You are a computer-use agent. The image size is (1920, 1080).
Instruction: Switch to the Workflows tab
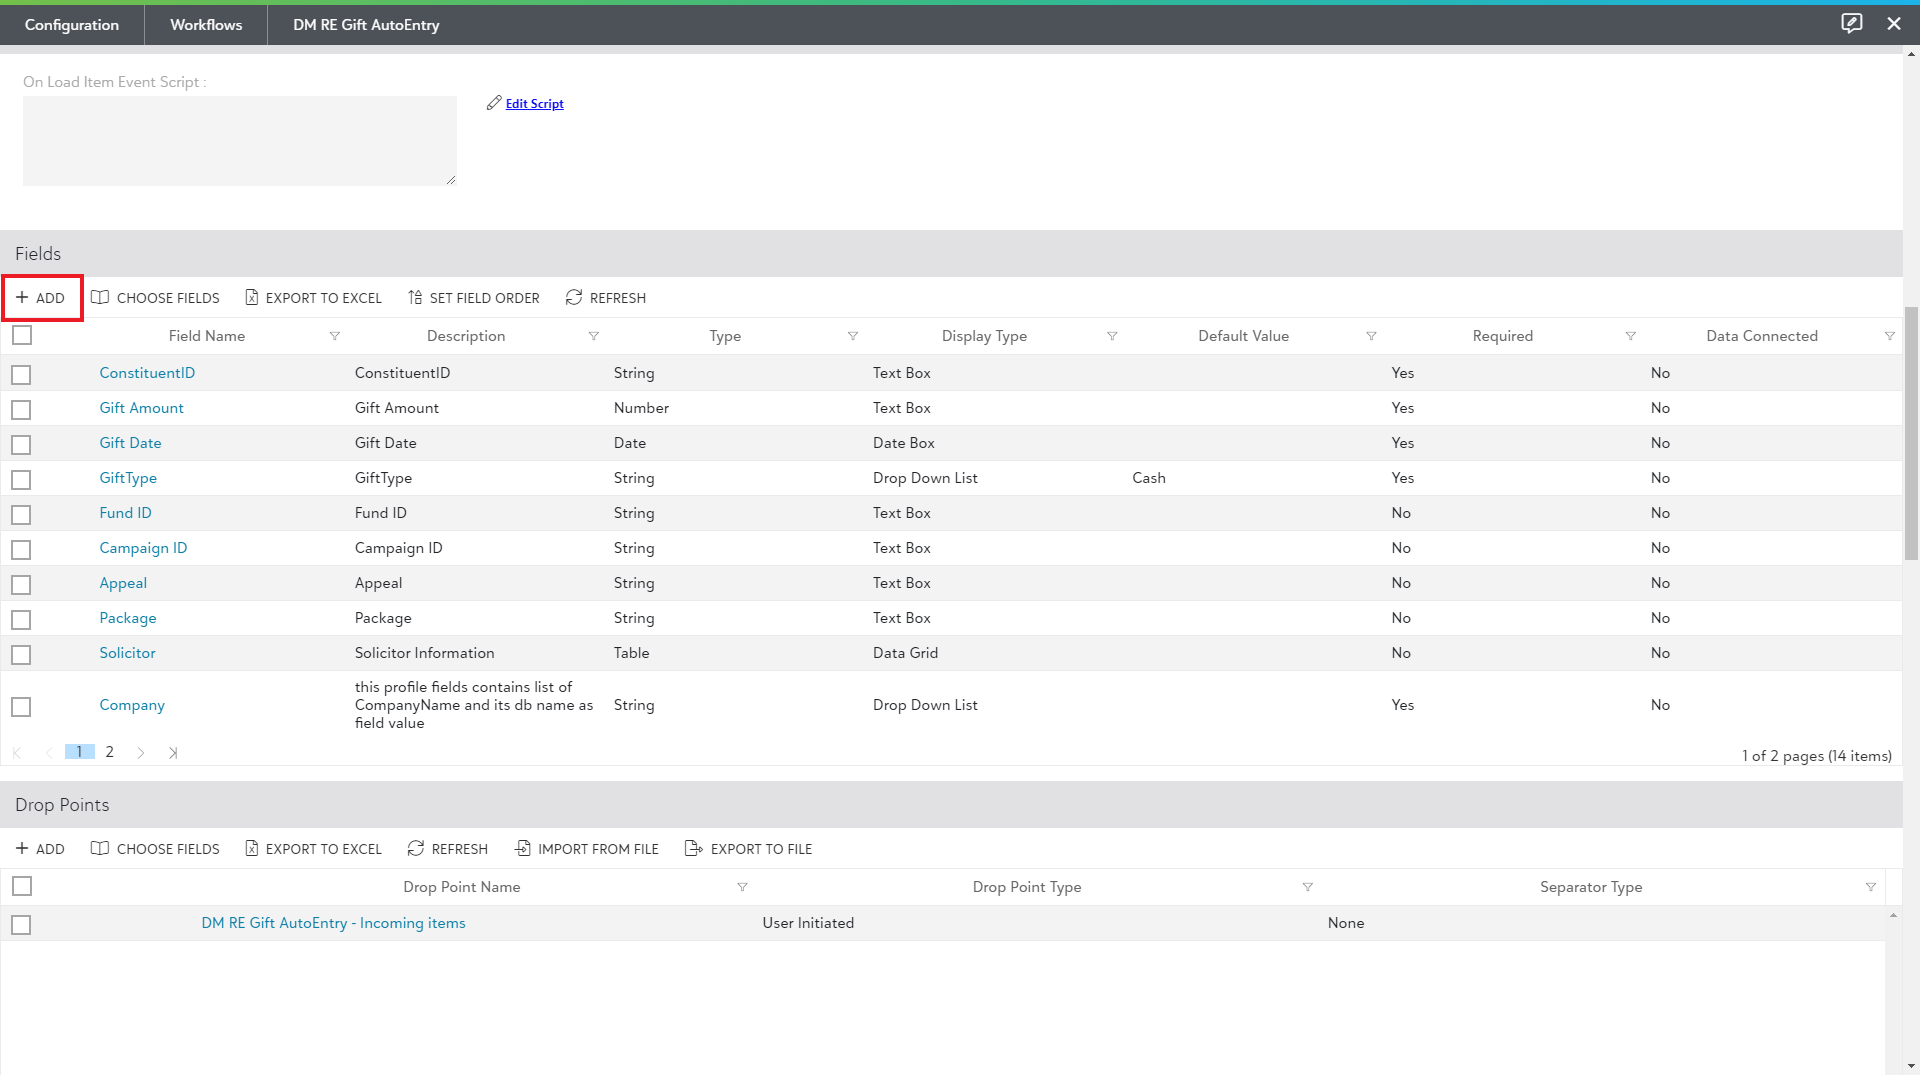(x=206, y=25)
